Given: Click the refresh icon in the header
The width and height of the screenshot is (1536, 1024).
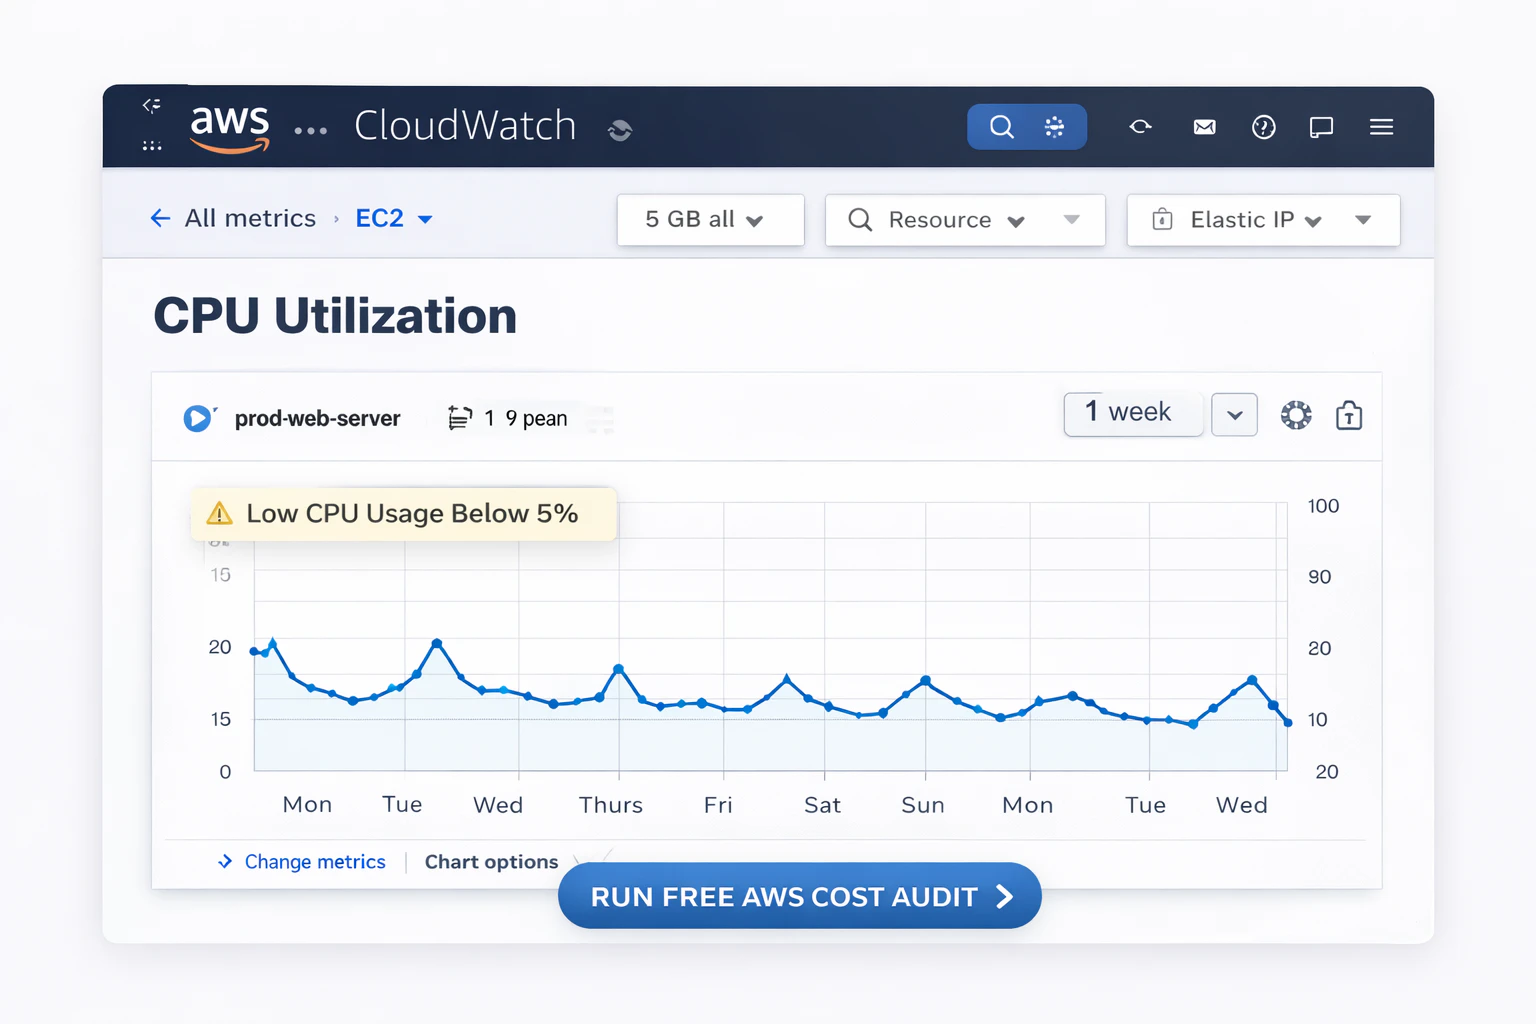Looking at the screenshot, I should (1140, 127).
